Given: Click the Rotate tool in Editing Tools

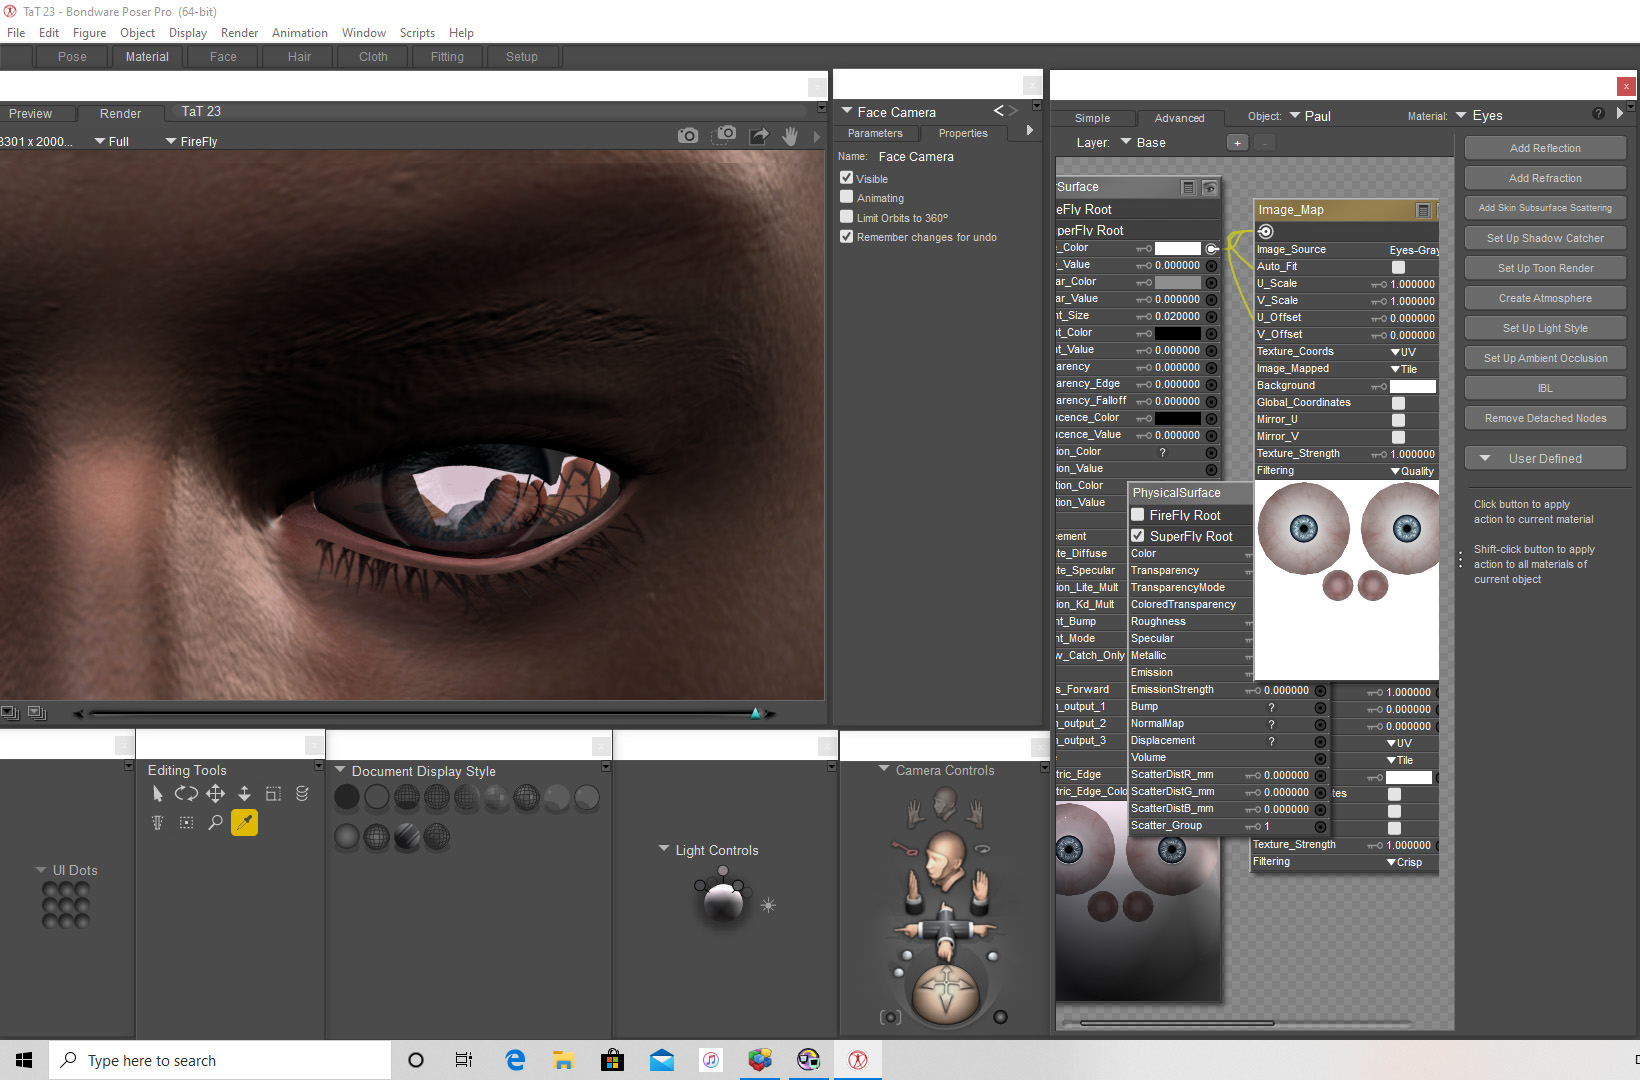Looking at the screenshot, I should click(x=186, y=794).
